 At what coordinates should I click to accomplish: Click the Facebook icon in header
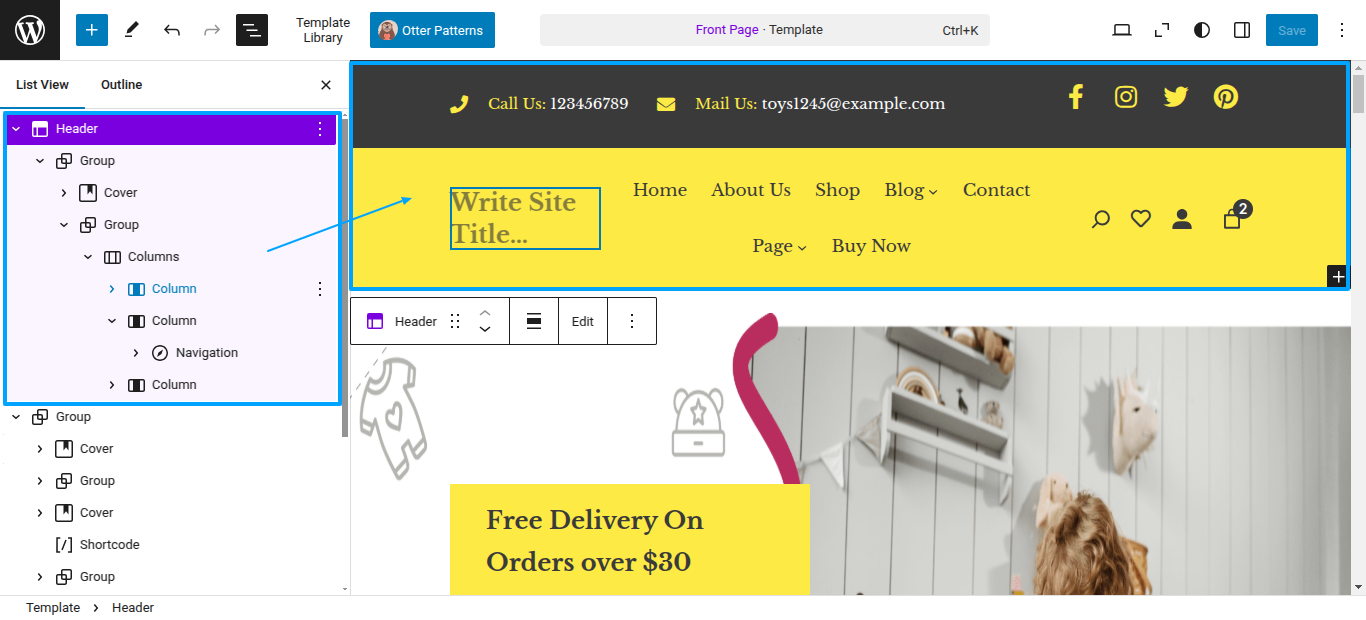pos(1076,97)
